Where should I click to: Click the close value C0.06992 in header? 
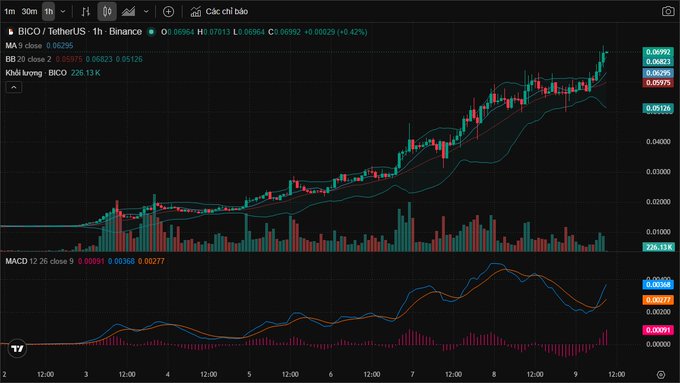pyautogui.click(x=284, y=32)
